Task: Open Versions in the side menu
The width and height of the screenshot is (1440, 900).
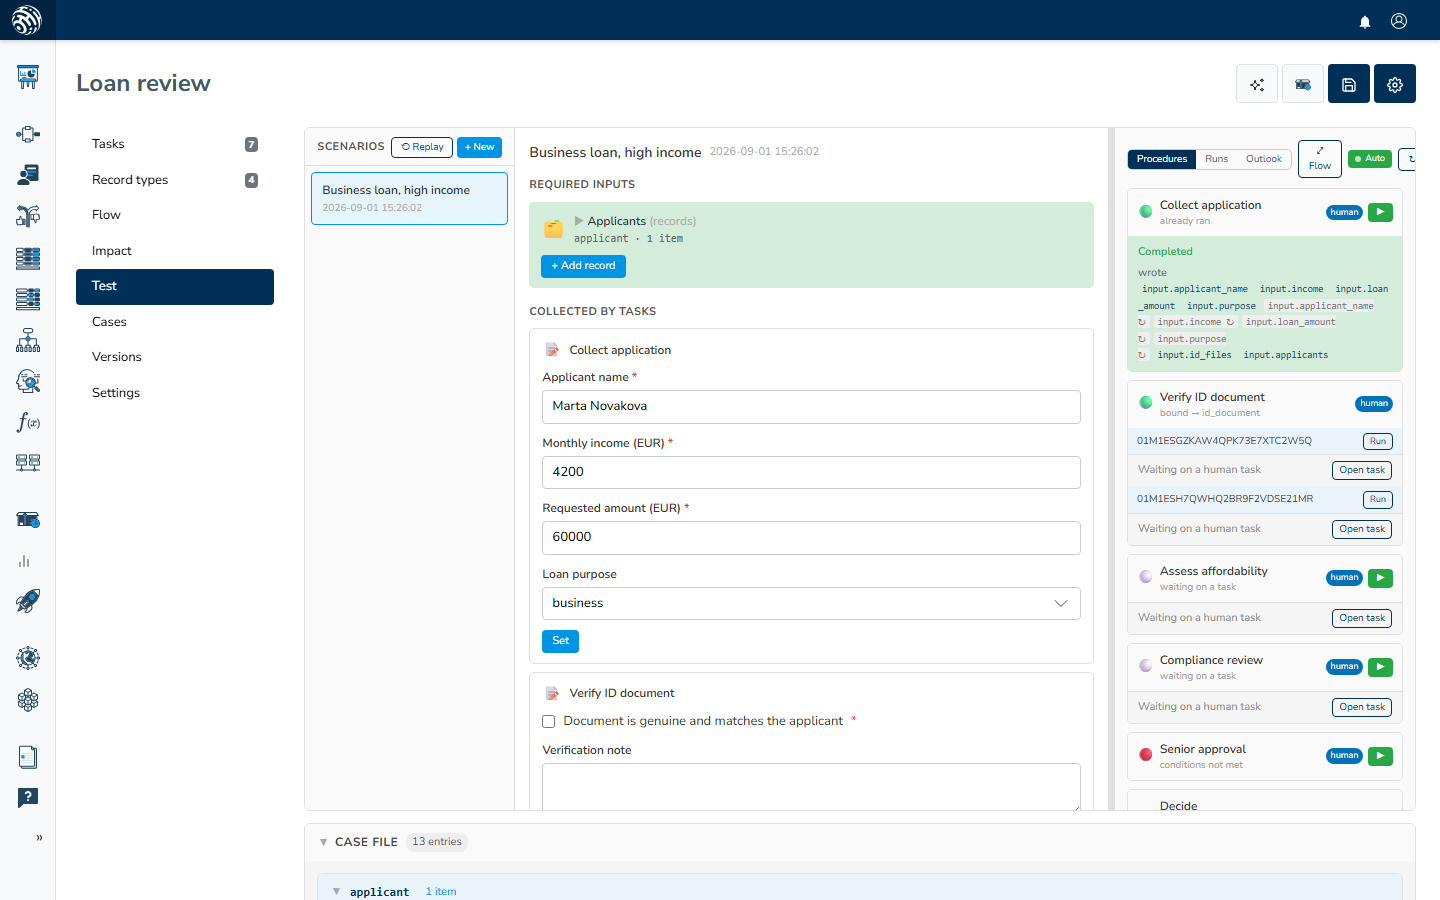Action: point(175,357)
